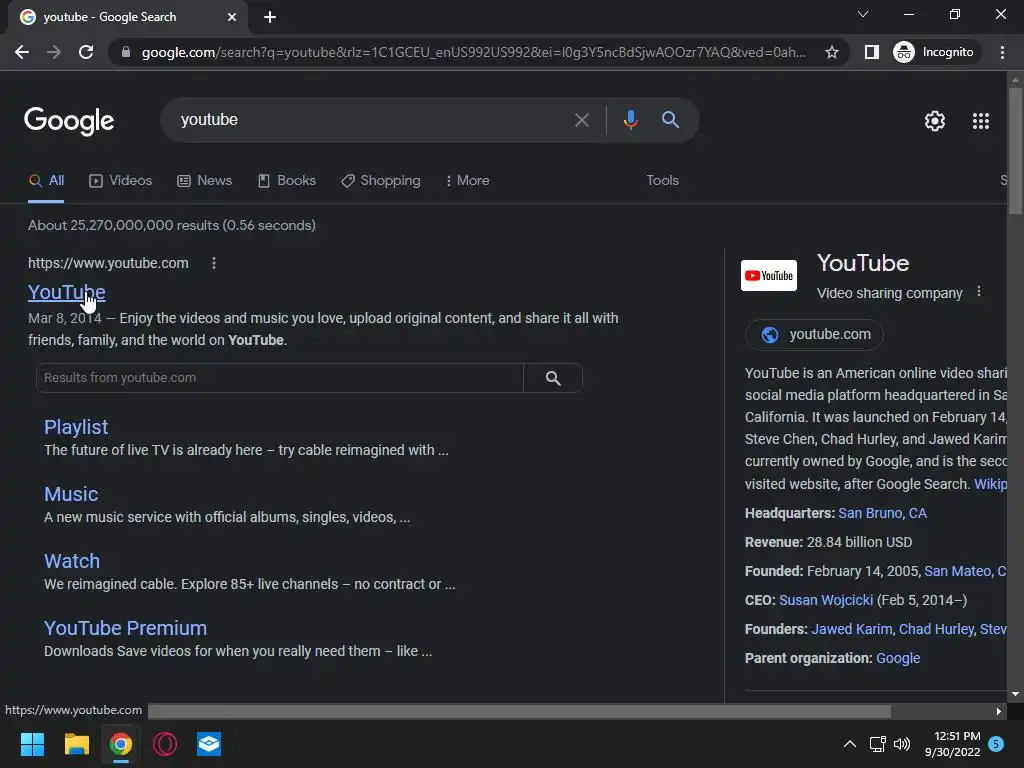
Task: Open File Explorer from the taskbar
Action: 76,744
